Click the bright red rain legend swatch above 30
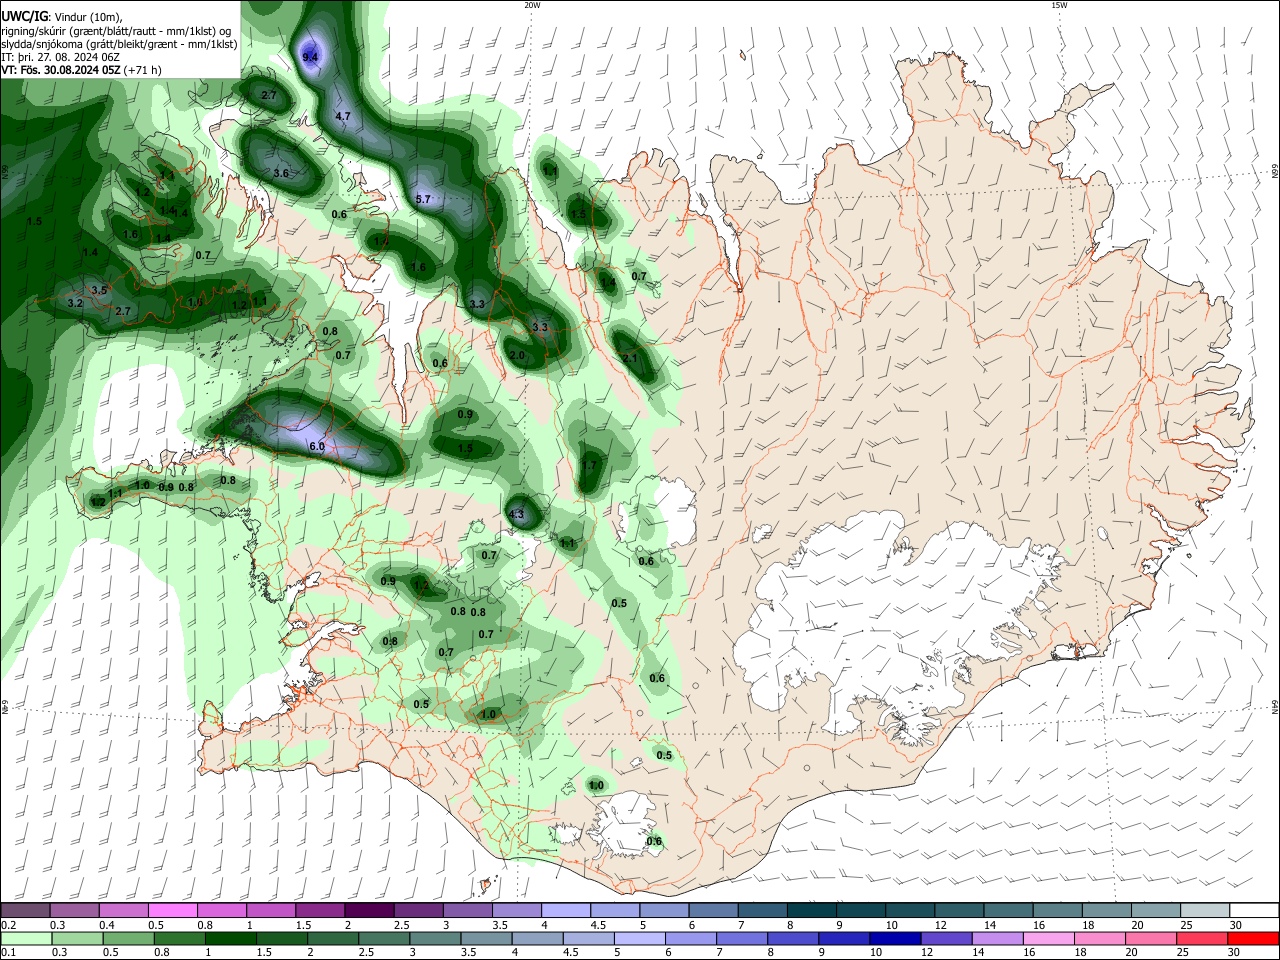This screenshot has height=960, width=1280. point(1253,938)
